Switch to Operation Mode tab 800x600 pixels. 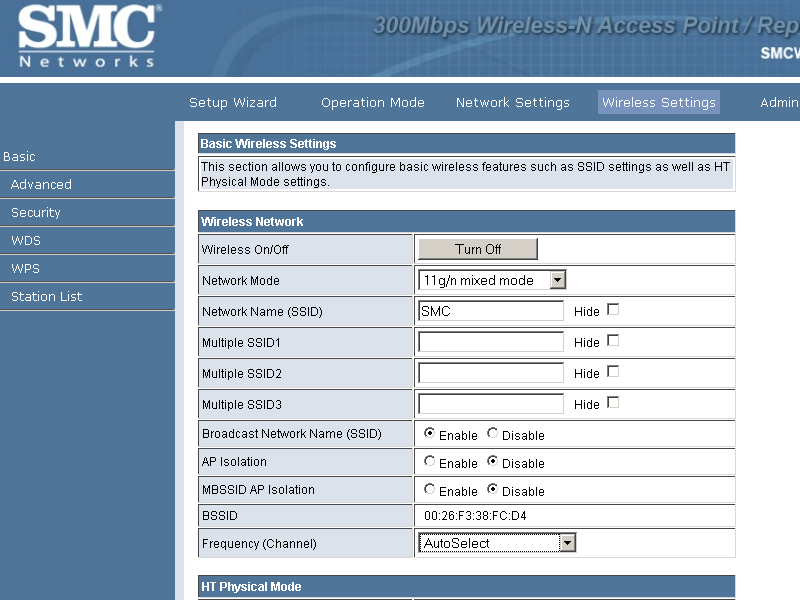point(372,103)
